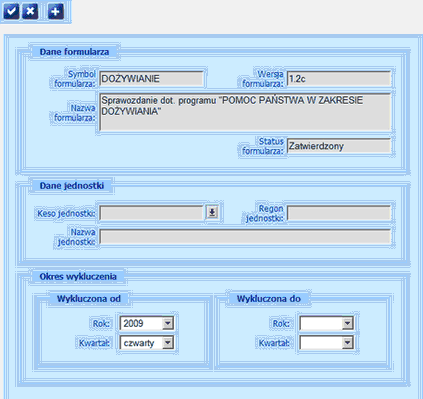This screenshot has height=399, width=423.
Task: Click the Status formularza field Zatwierdzony
Action: 339,146
